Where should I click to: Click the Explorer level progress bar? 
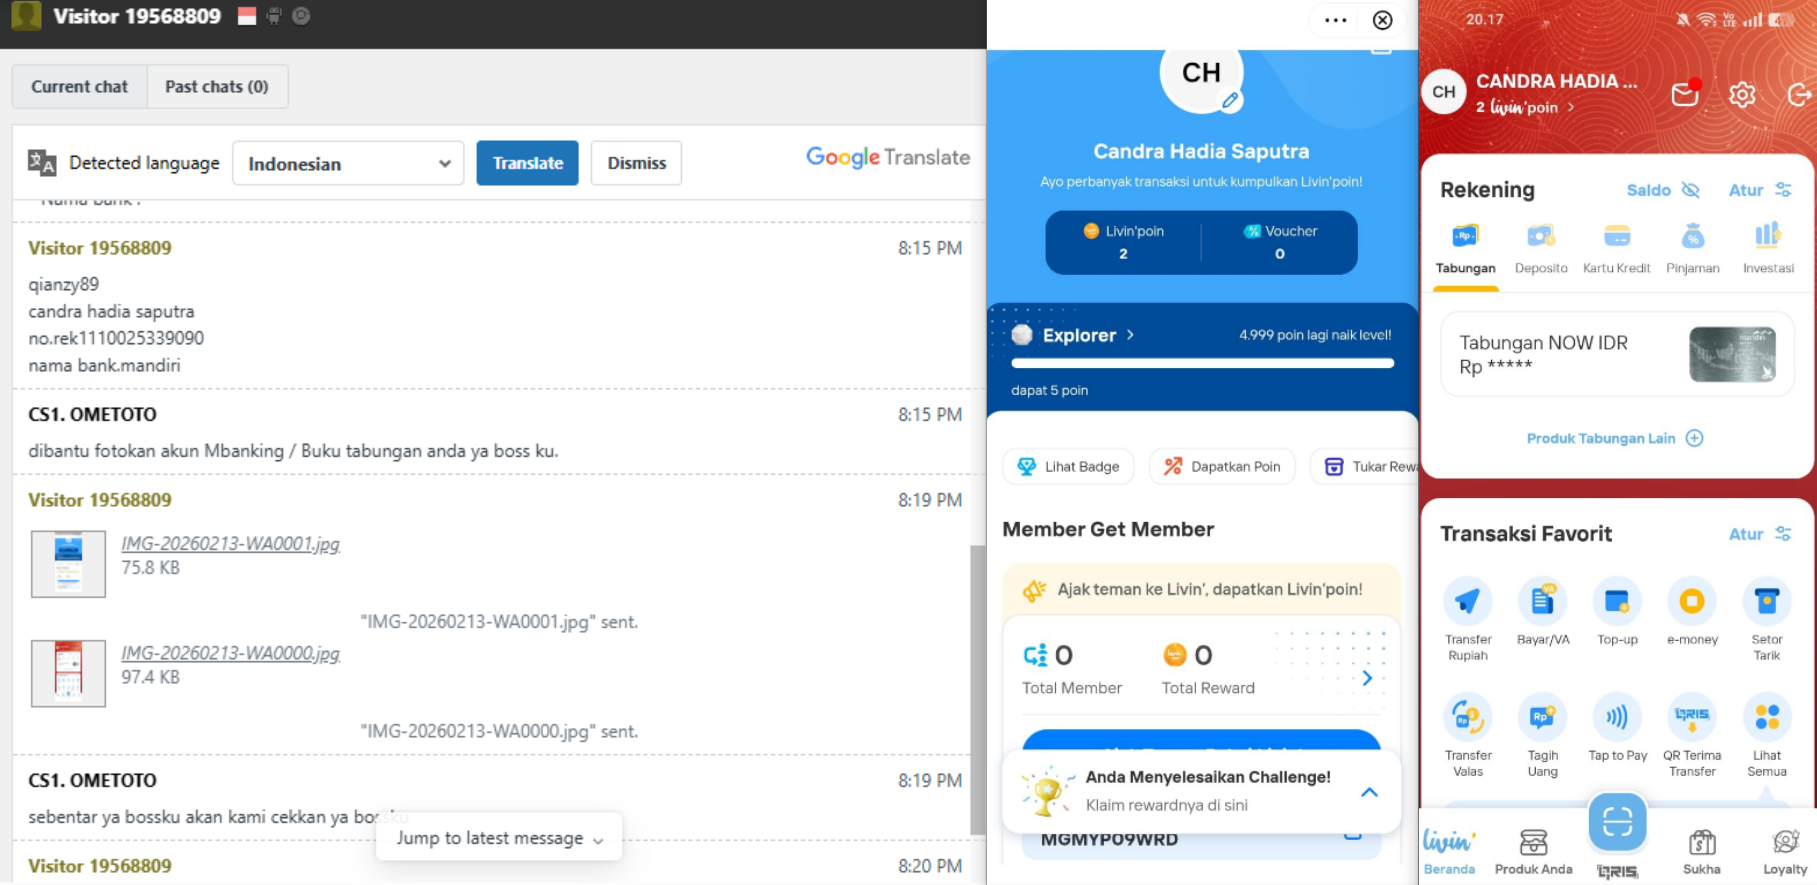(1202, 363)
